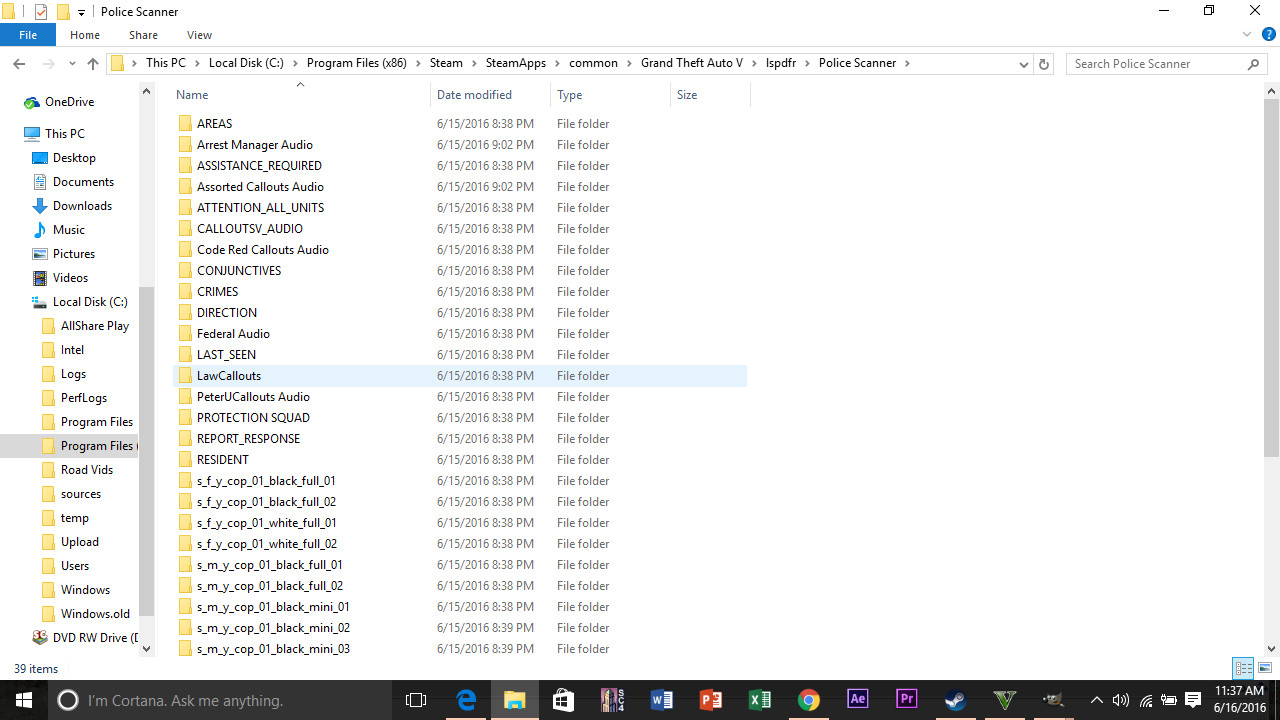The height and width of the screenshot is (720, 1280).
Task: Open the Wi-Fi network tray icon
Action: (x=1145, y=700)
